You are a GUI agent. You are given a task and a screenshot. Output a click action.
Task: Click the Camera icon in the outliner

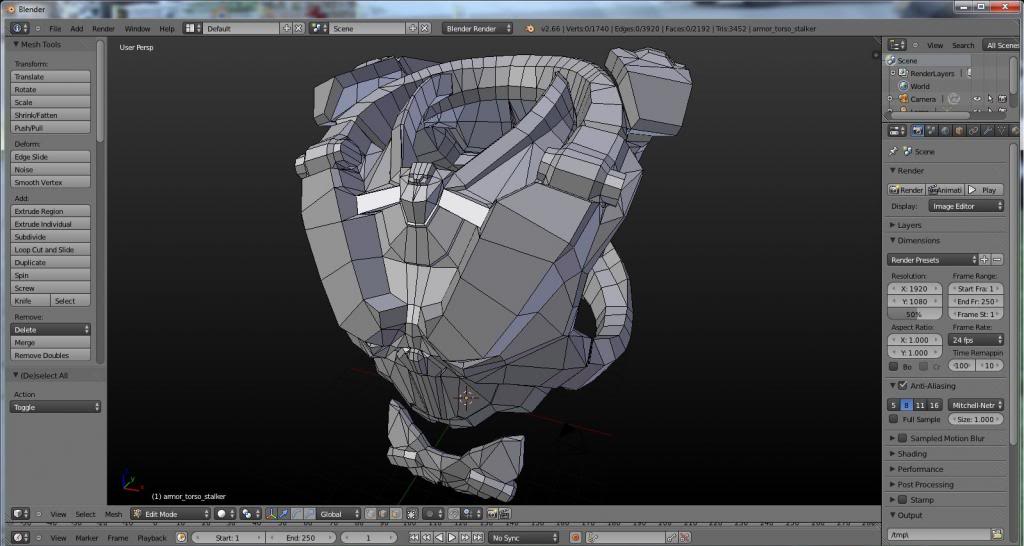(x=903, y=99)
